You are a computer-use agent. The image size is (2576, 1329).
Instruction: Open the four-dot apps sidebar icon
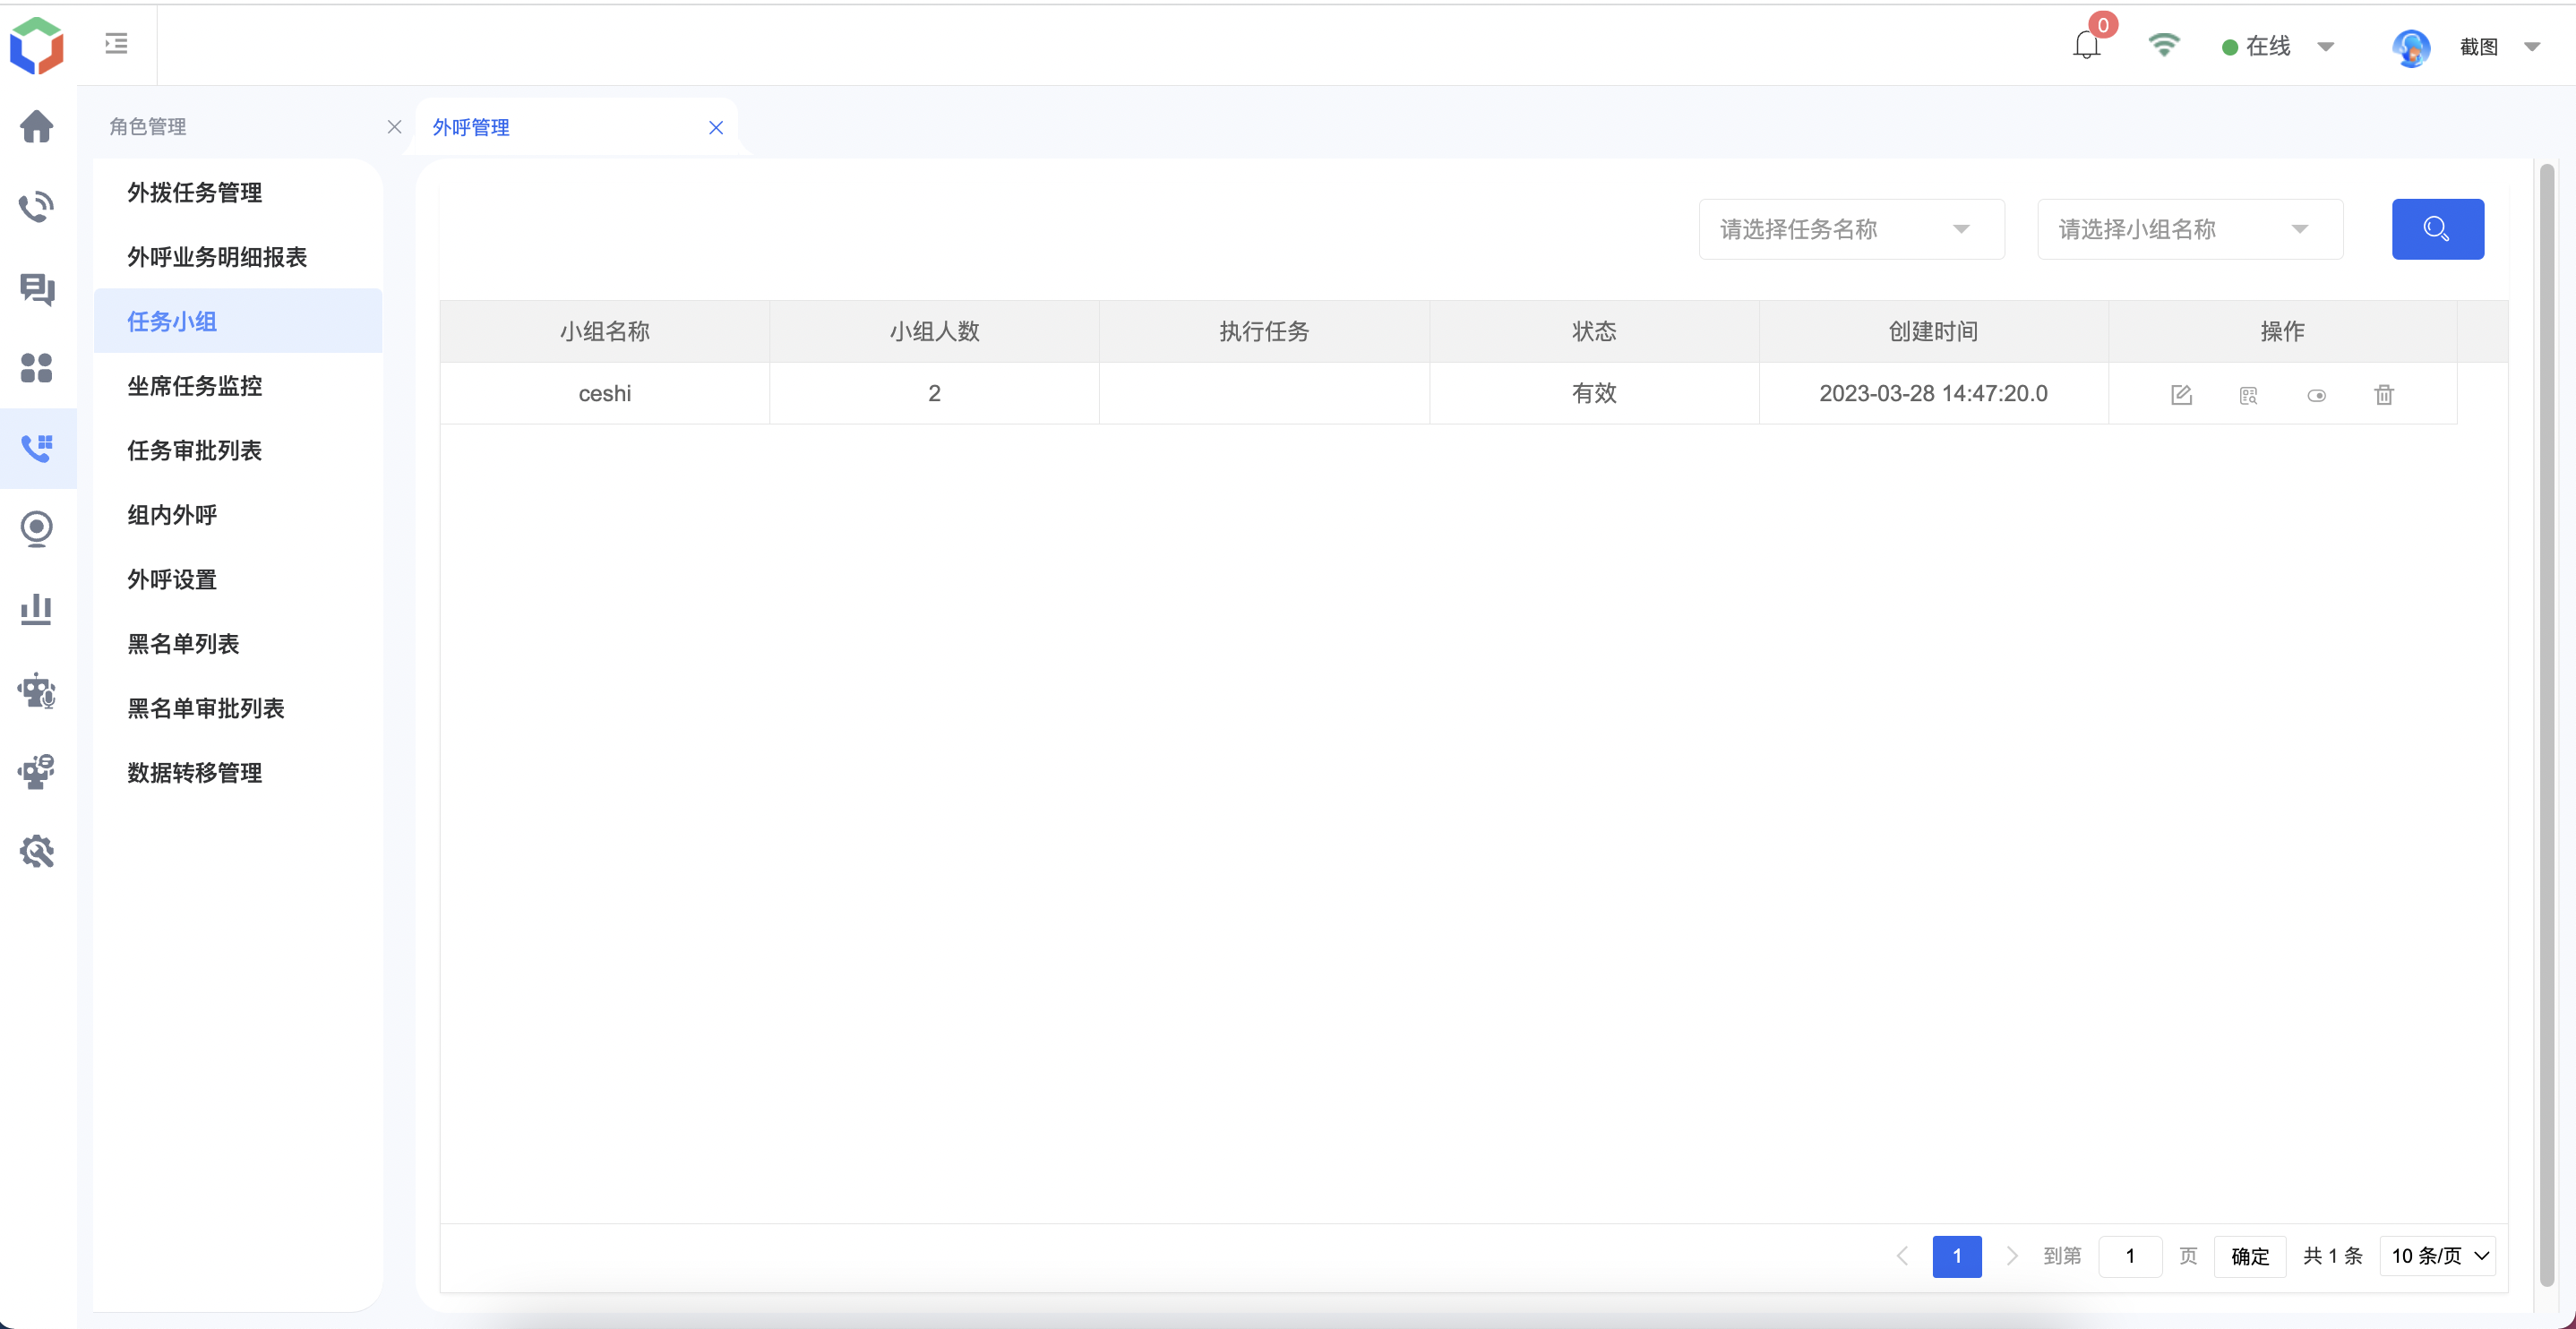(37, 368)
